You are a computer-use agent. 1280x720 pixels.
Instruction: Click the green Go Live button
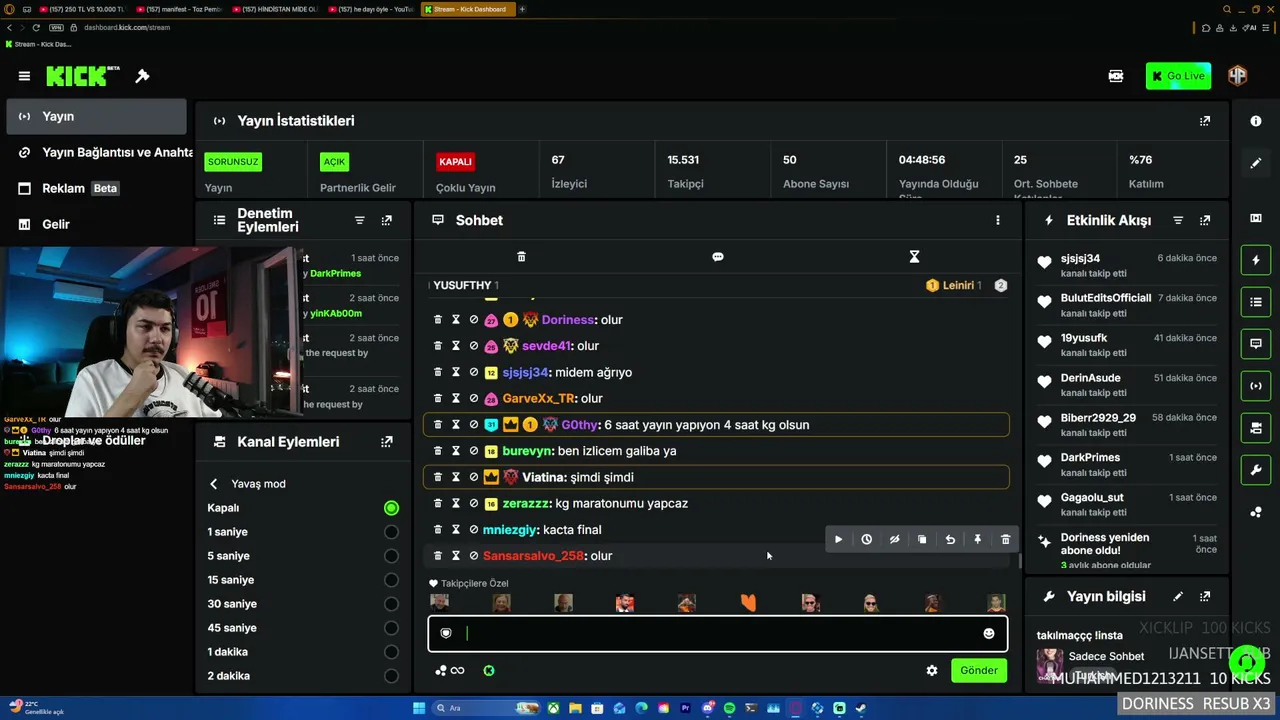point(1179,76)
